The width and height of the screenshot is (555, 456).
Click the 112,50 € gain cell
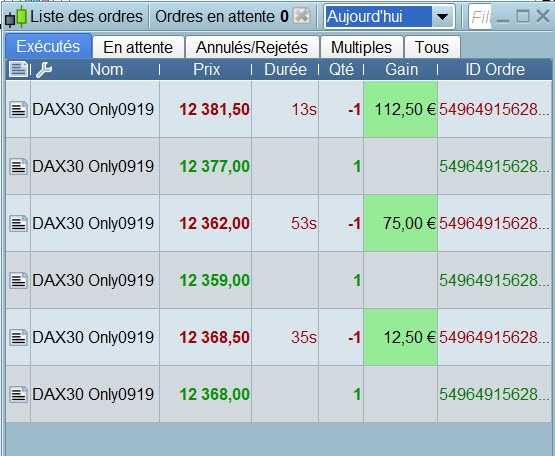(401, 109)
